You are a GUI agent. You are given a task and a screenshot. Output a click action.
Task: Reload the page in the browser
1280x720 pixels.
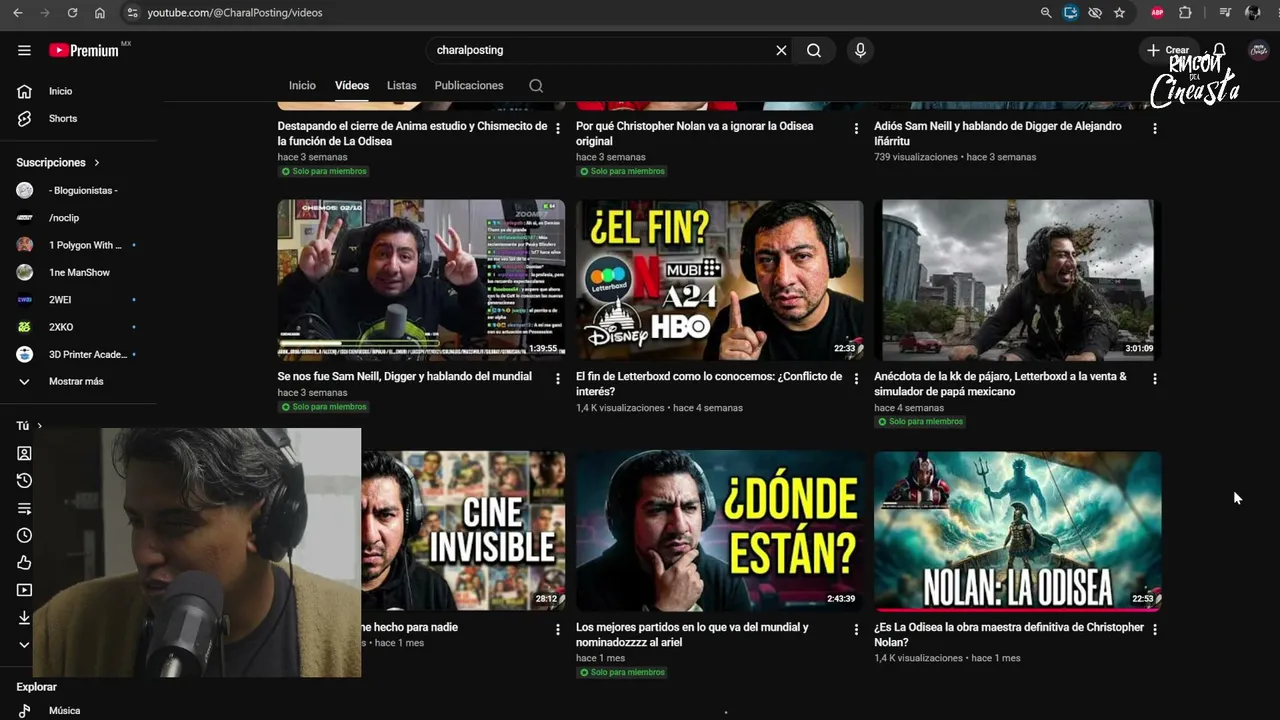point(72,13)
